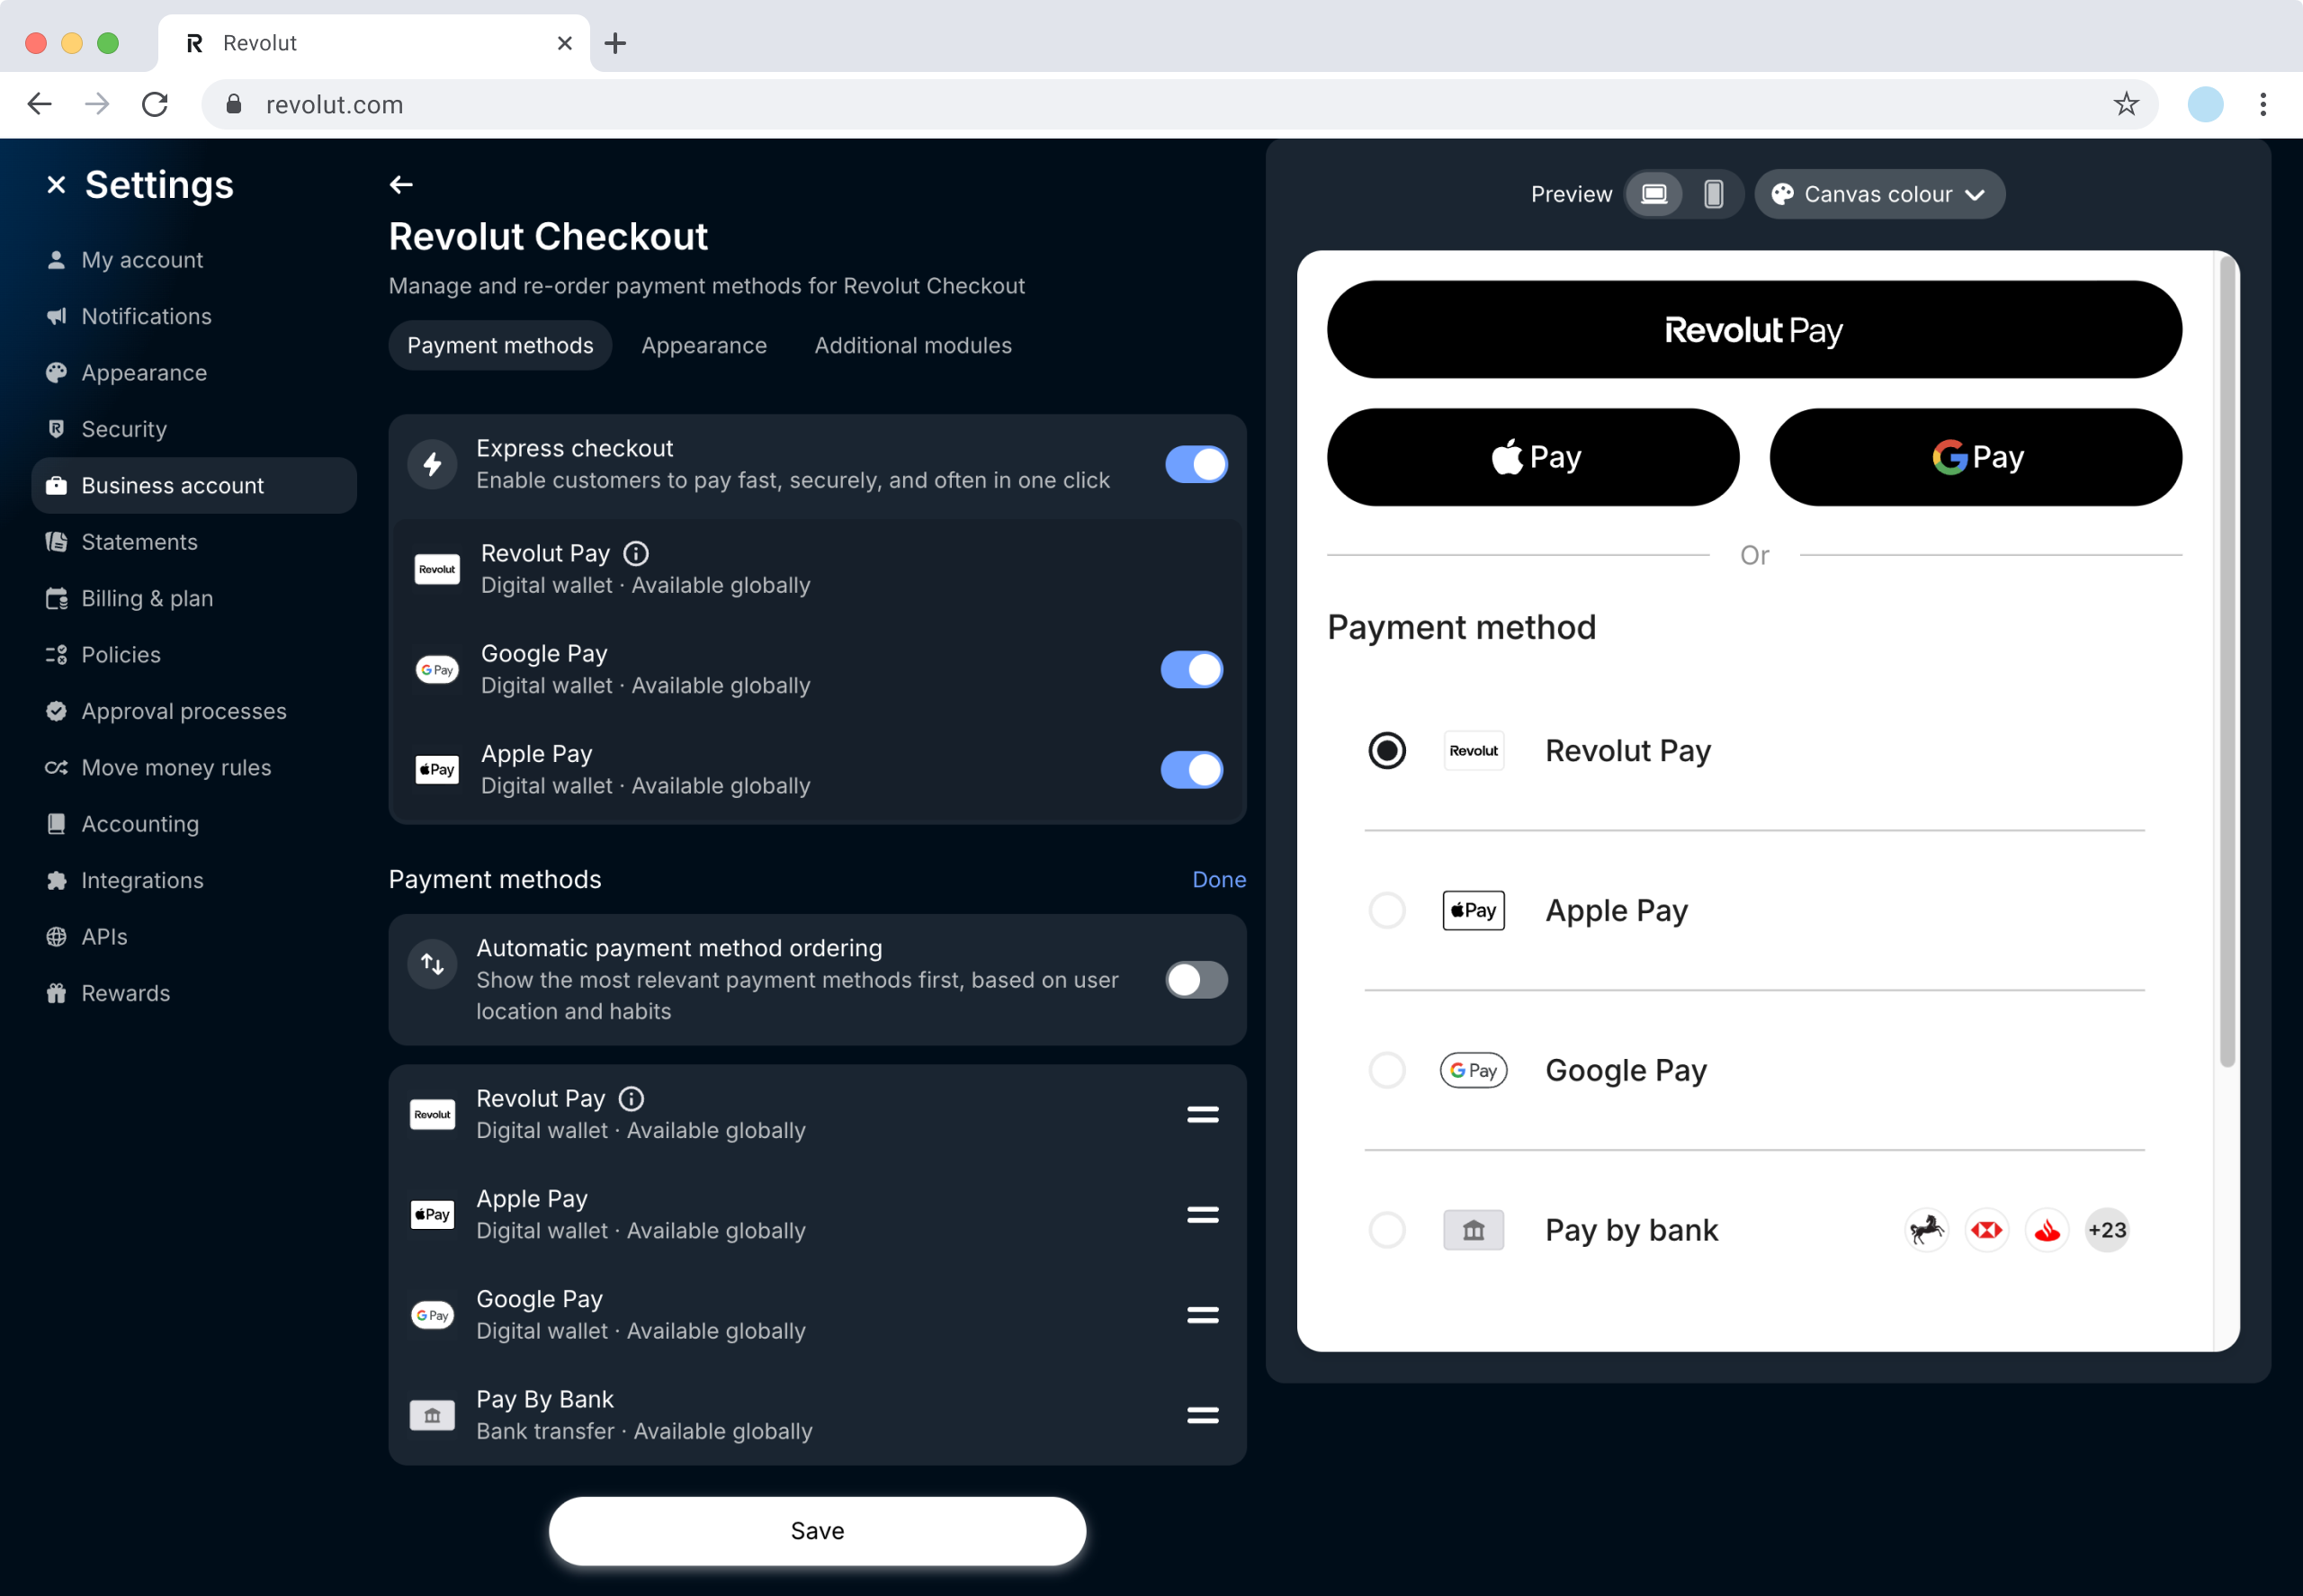This screenshot has height=1596, width=2303.
Task: Close Settings with the X icon
Action: 56,185
